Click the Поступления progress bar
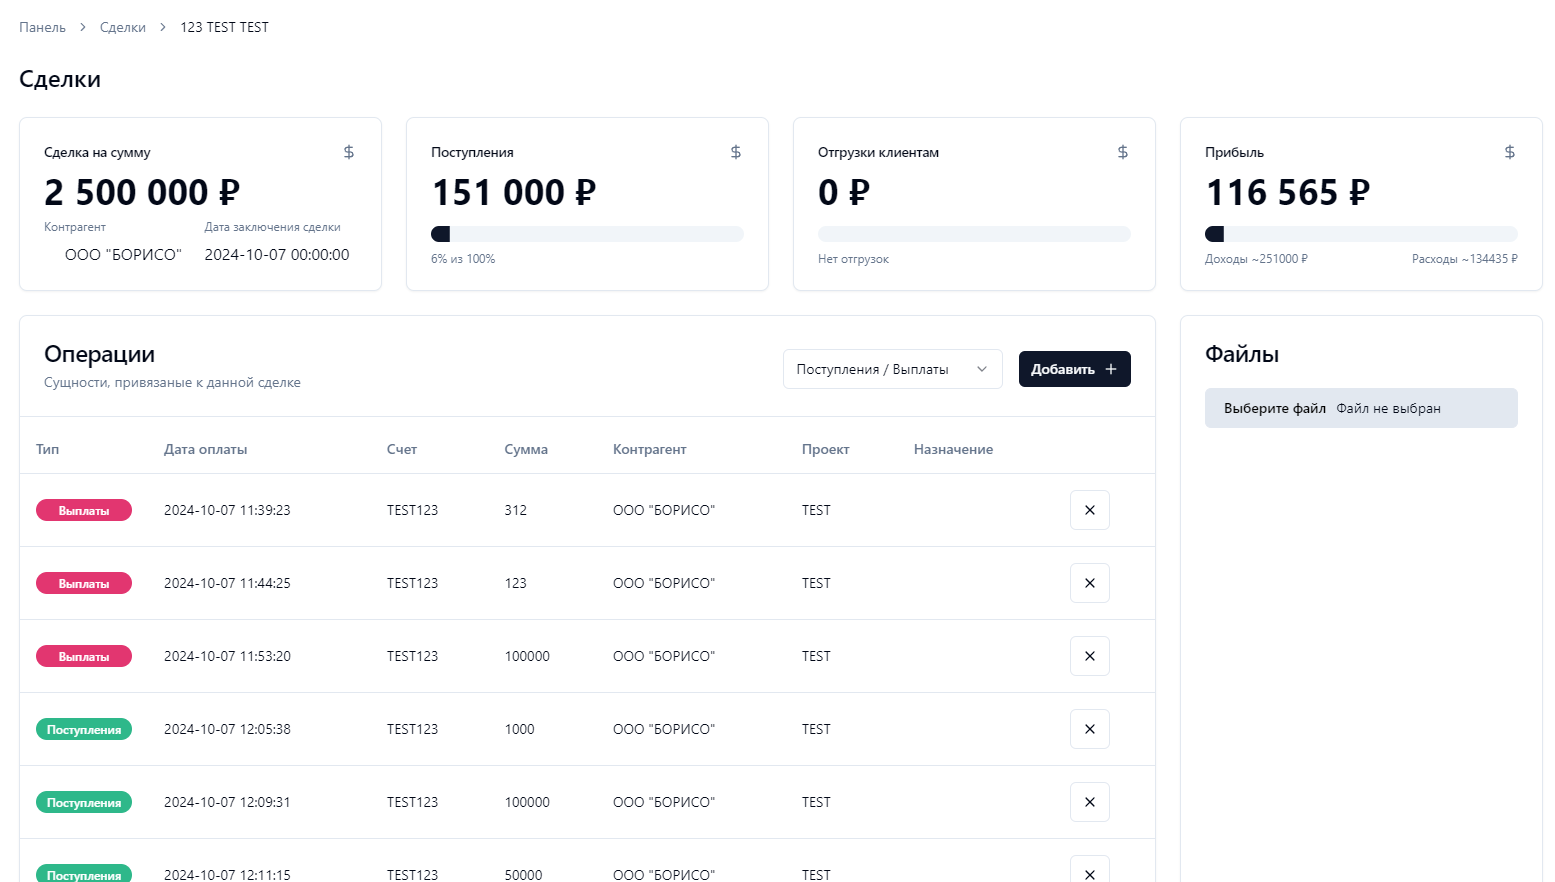 coord(587,234)
